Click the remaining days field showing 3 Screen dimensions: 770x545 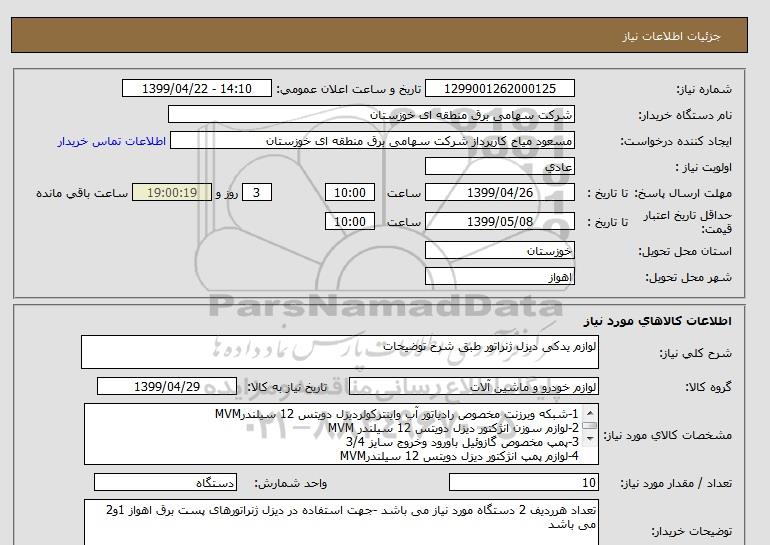click(x=257, y=193)
